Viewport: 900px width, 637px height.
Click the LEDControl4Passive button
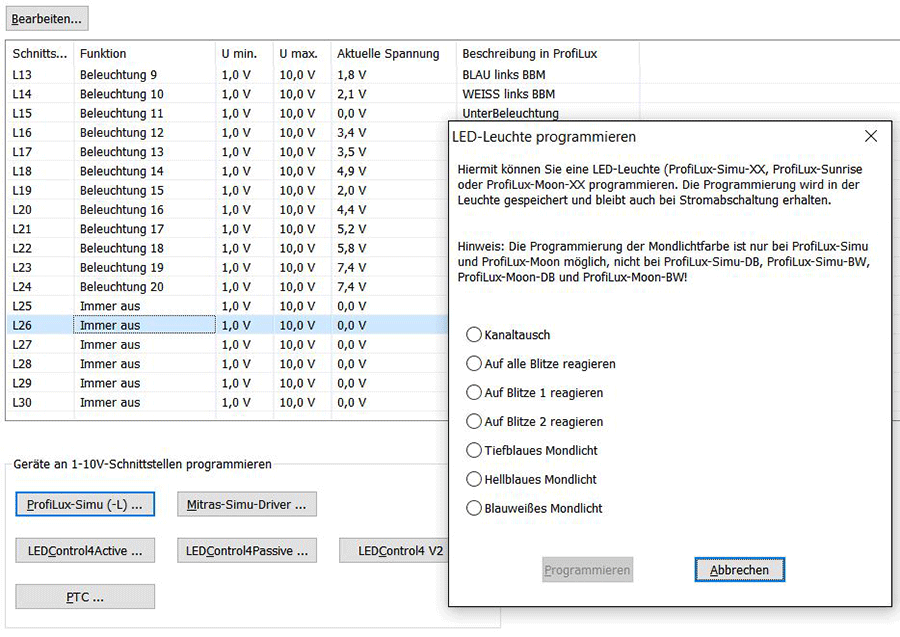point(247,550)
